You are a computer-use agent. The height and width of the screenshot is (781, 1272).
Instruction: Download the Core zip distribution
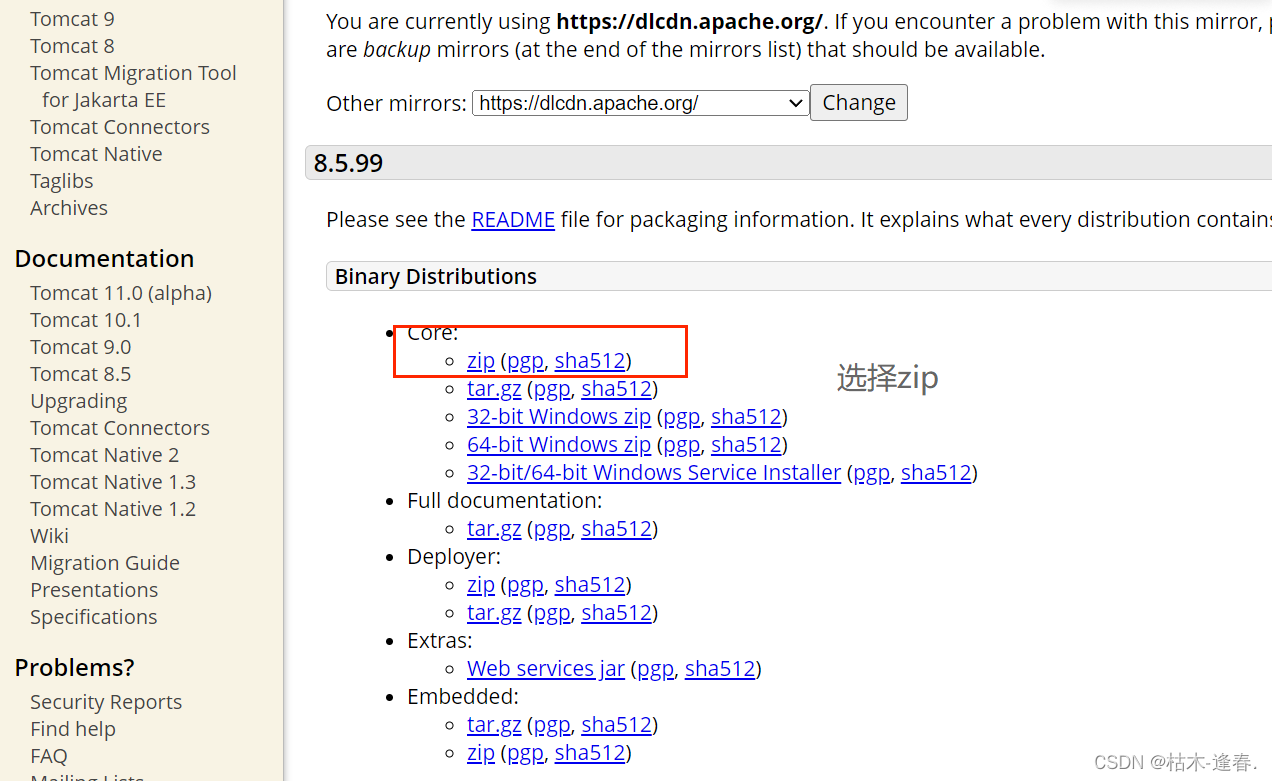point(480,360)
